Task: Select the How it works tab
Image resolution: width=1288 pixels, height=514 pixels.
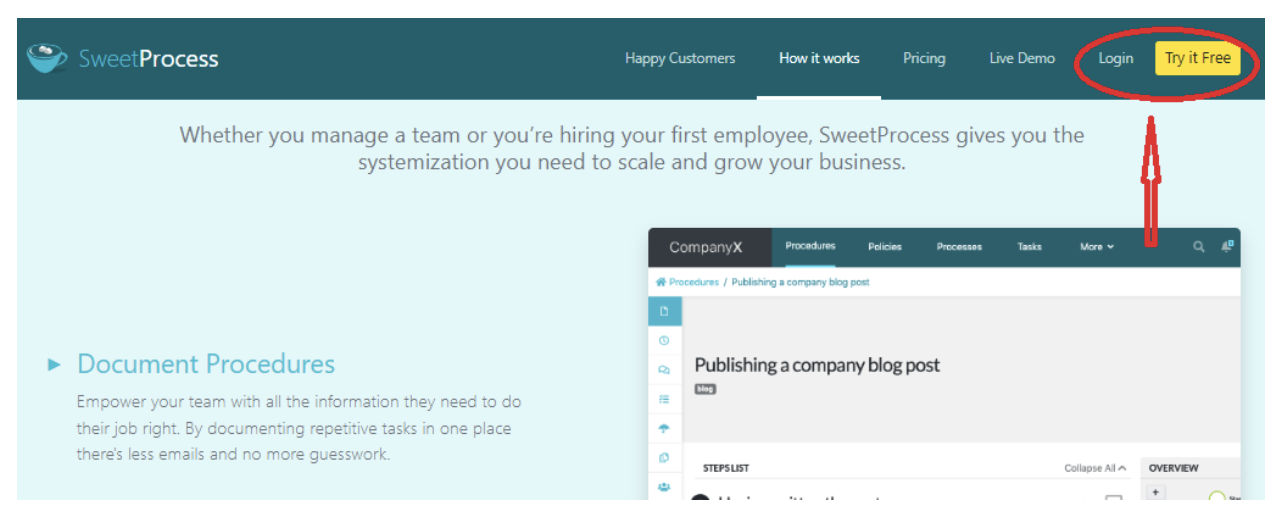Action: pos(819,58)
